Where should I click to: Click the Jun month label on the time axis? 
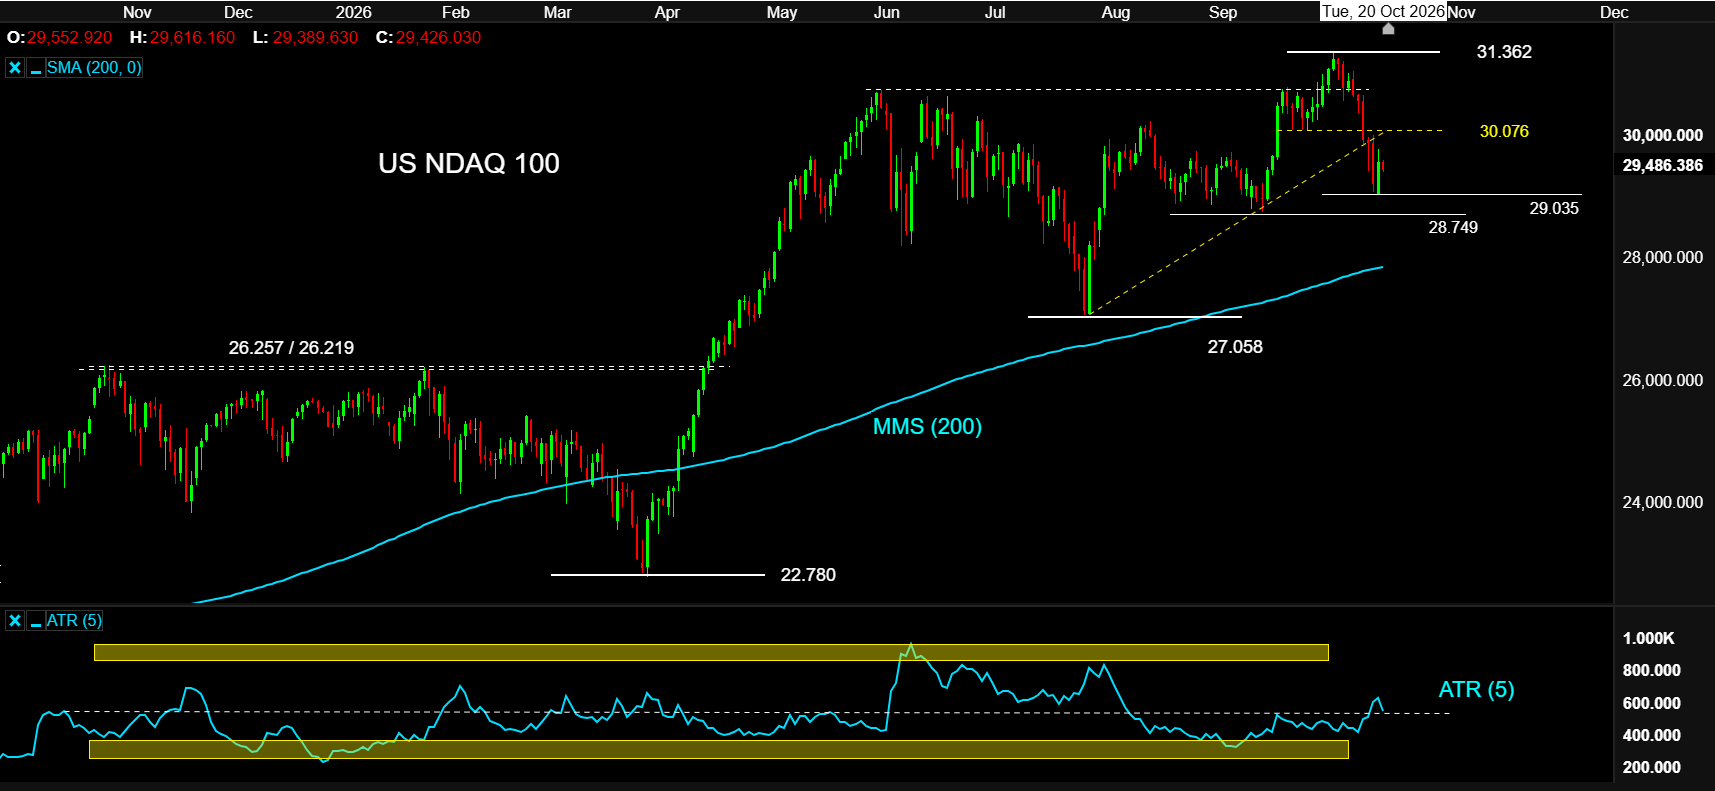coord(887,12)
